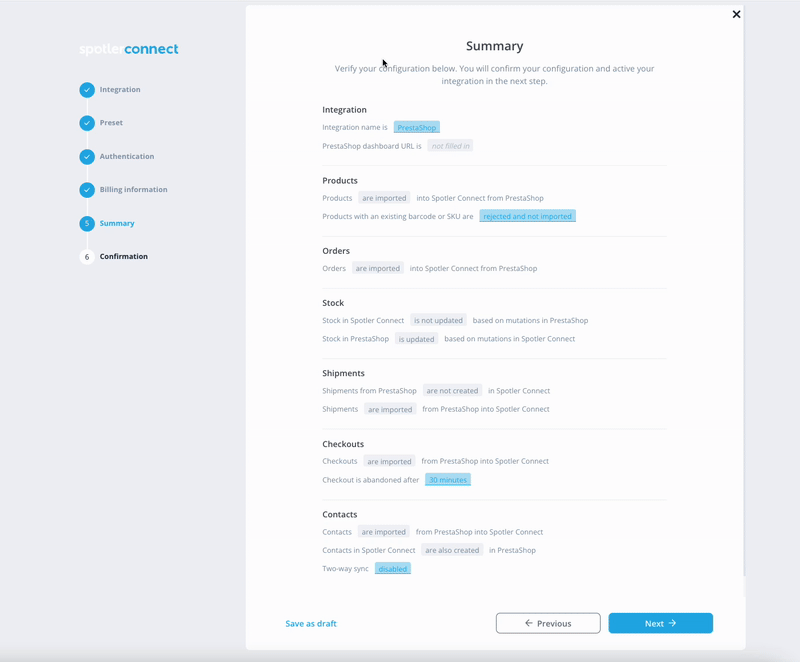800x662 pixels.
Task: Click the 'is updated' stock tag
Action: [416, 339]
